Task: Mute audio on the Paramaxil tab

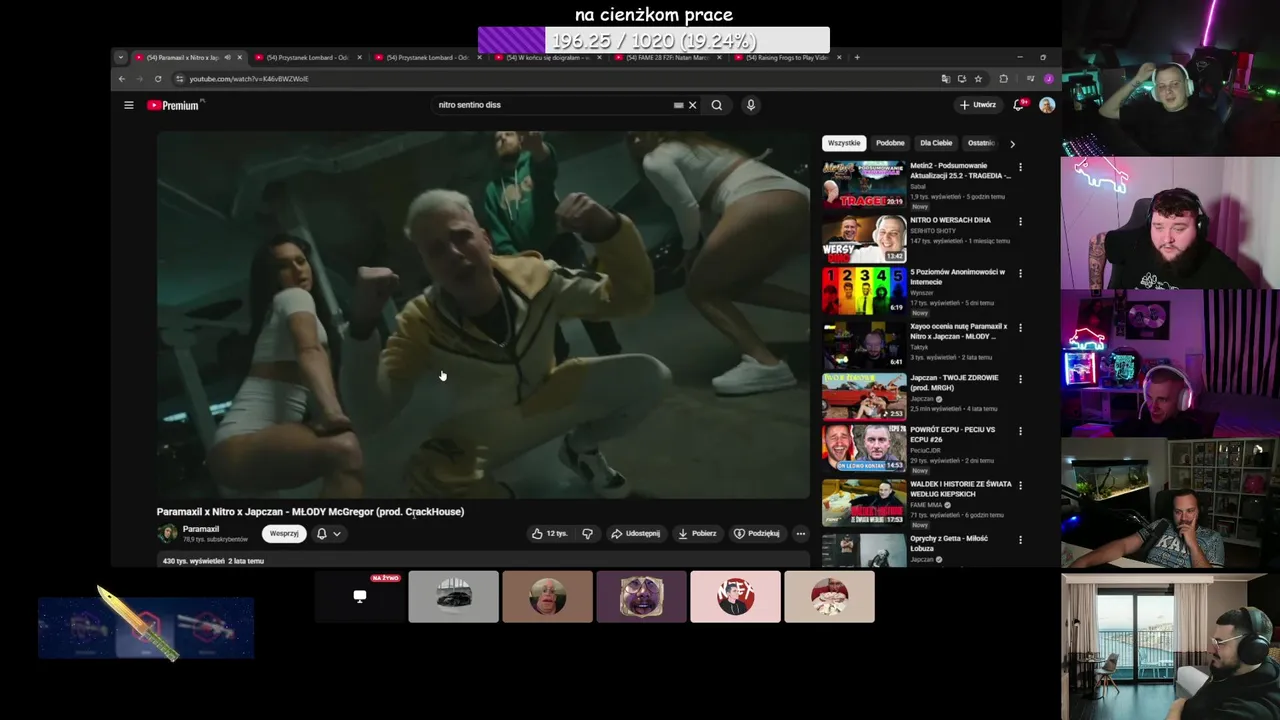Action: pyautogui.click(x=227, y=57)
